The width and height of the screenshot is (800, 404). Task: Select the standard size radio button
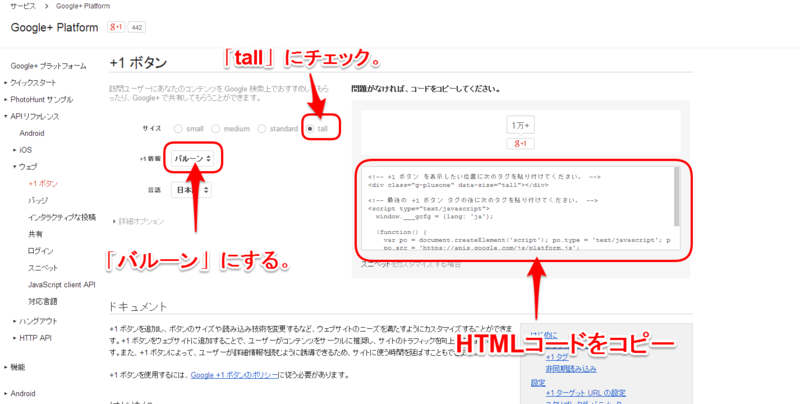coord(262,129)
